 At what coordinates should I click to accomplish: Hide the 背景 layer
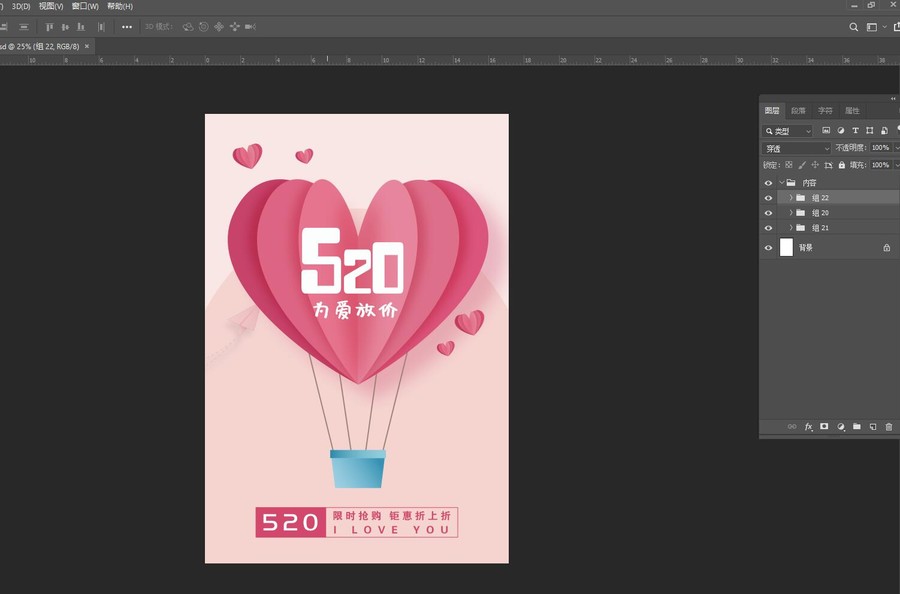click(x=768, y=248)
